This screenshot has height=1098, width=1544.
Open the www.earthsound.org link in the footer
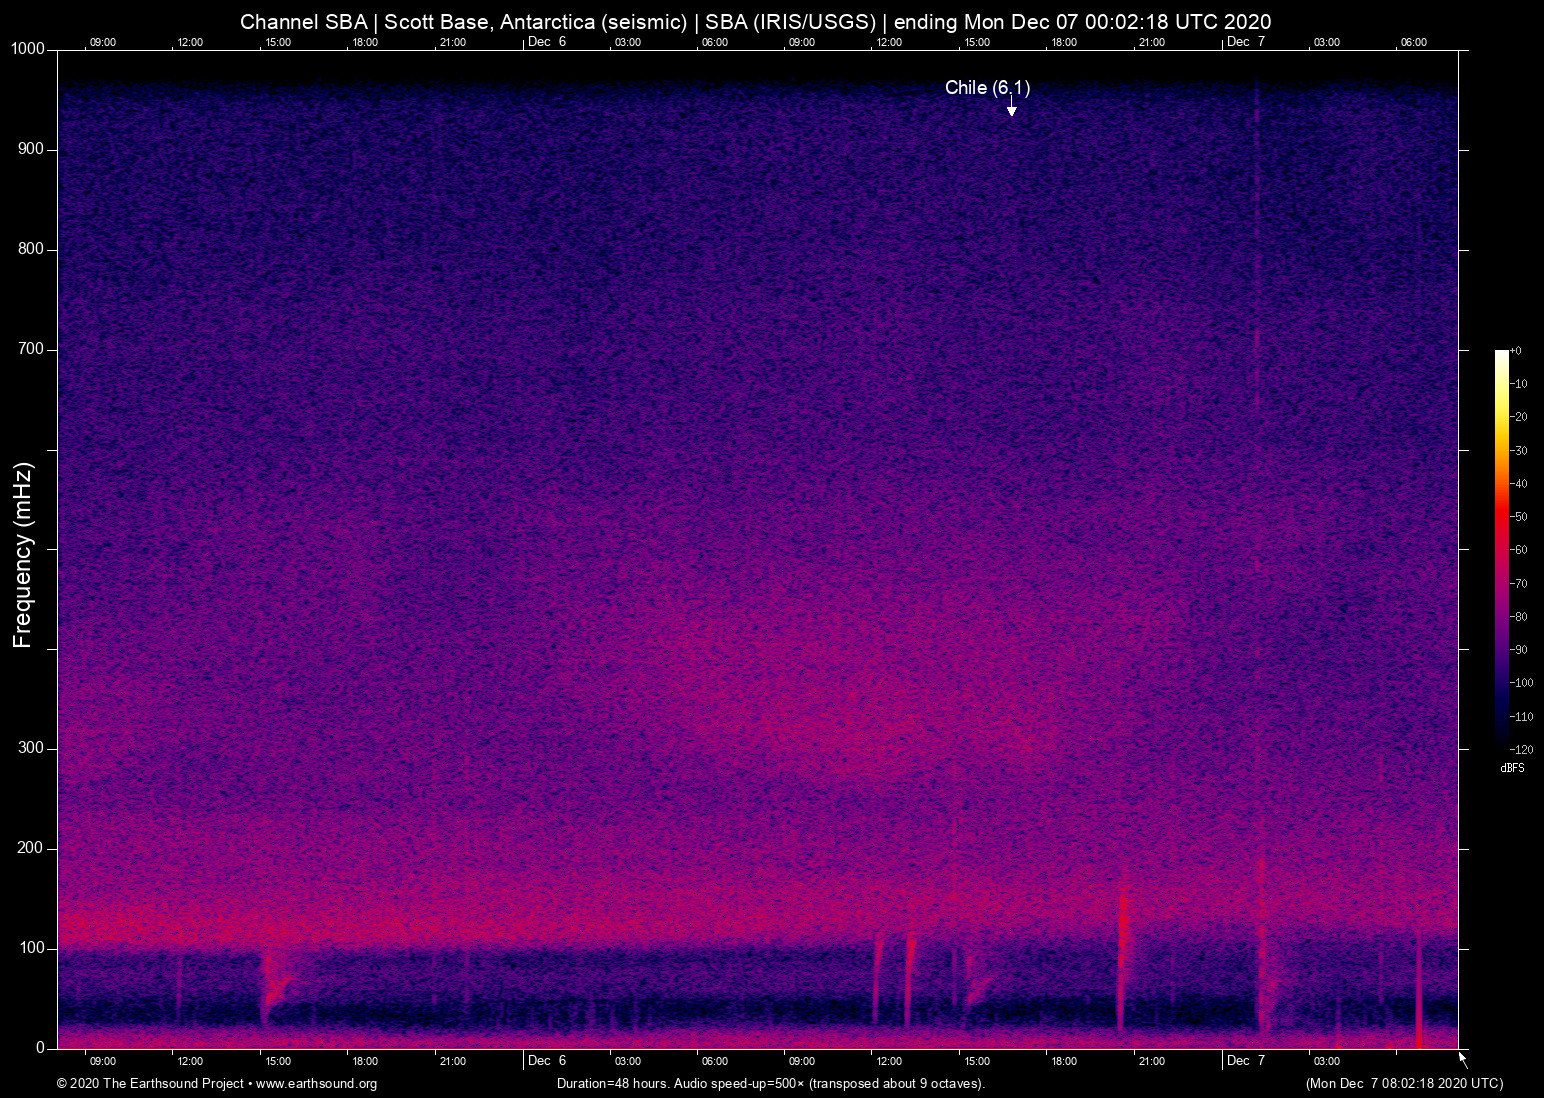[x=316, y=1084]
